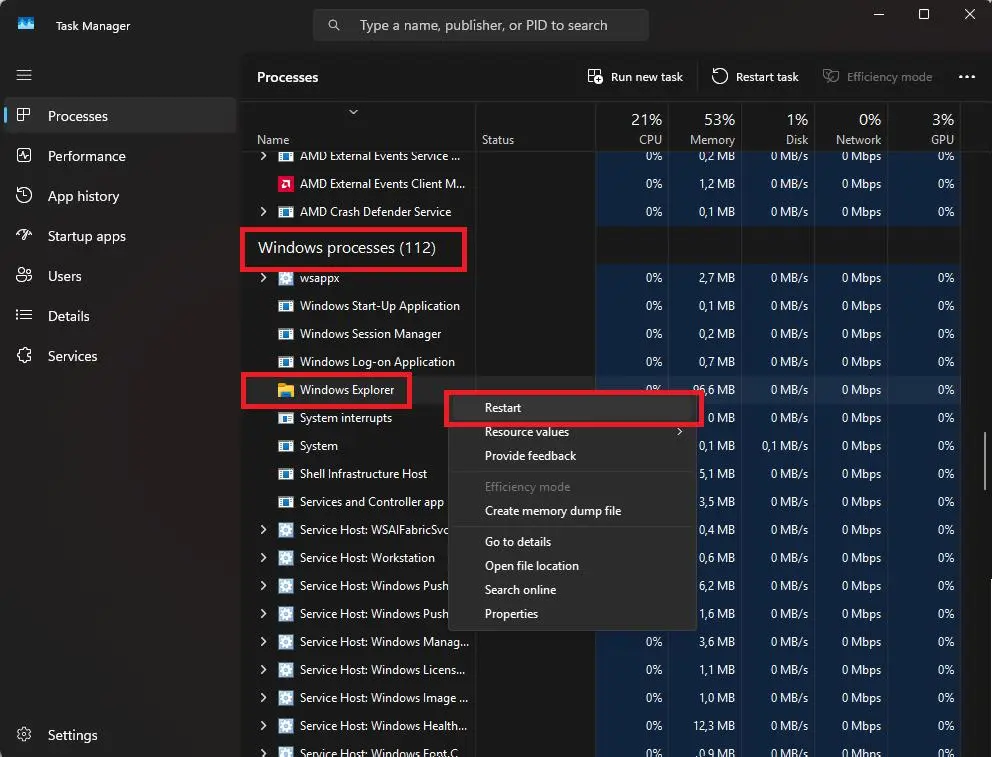Image resolution: width=992 pixels, height=757 pixels.
Task: Choose Open file location
Action: (573, 566)
